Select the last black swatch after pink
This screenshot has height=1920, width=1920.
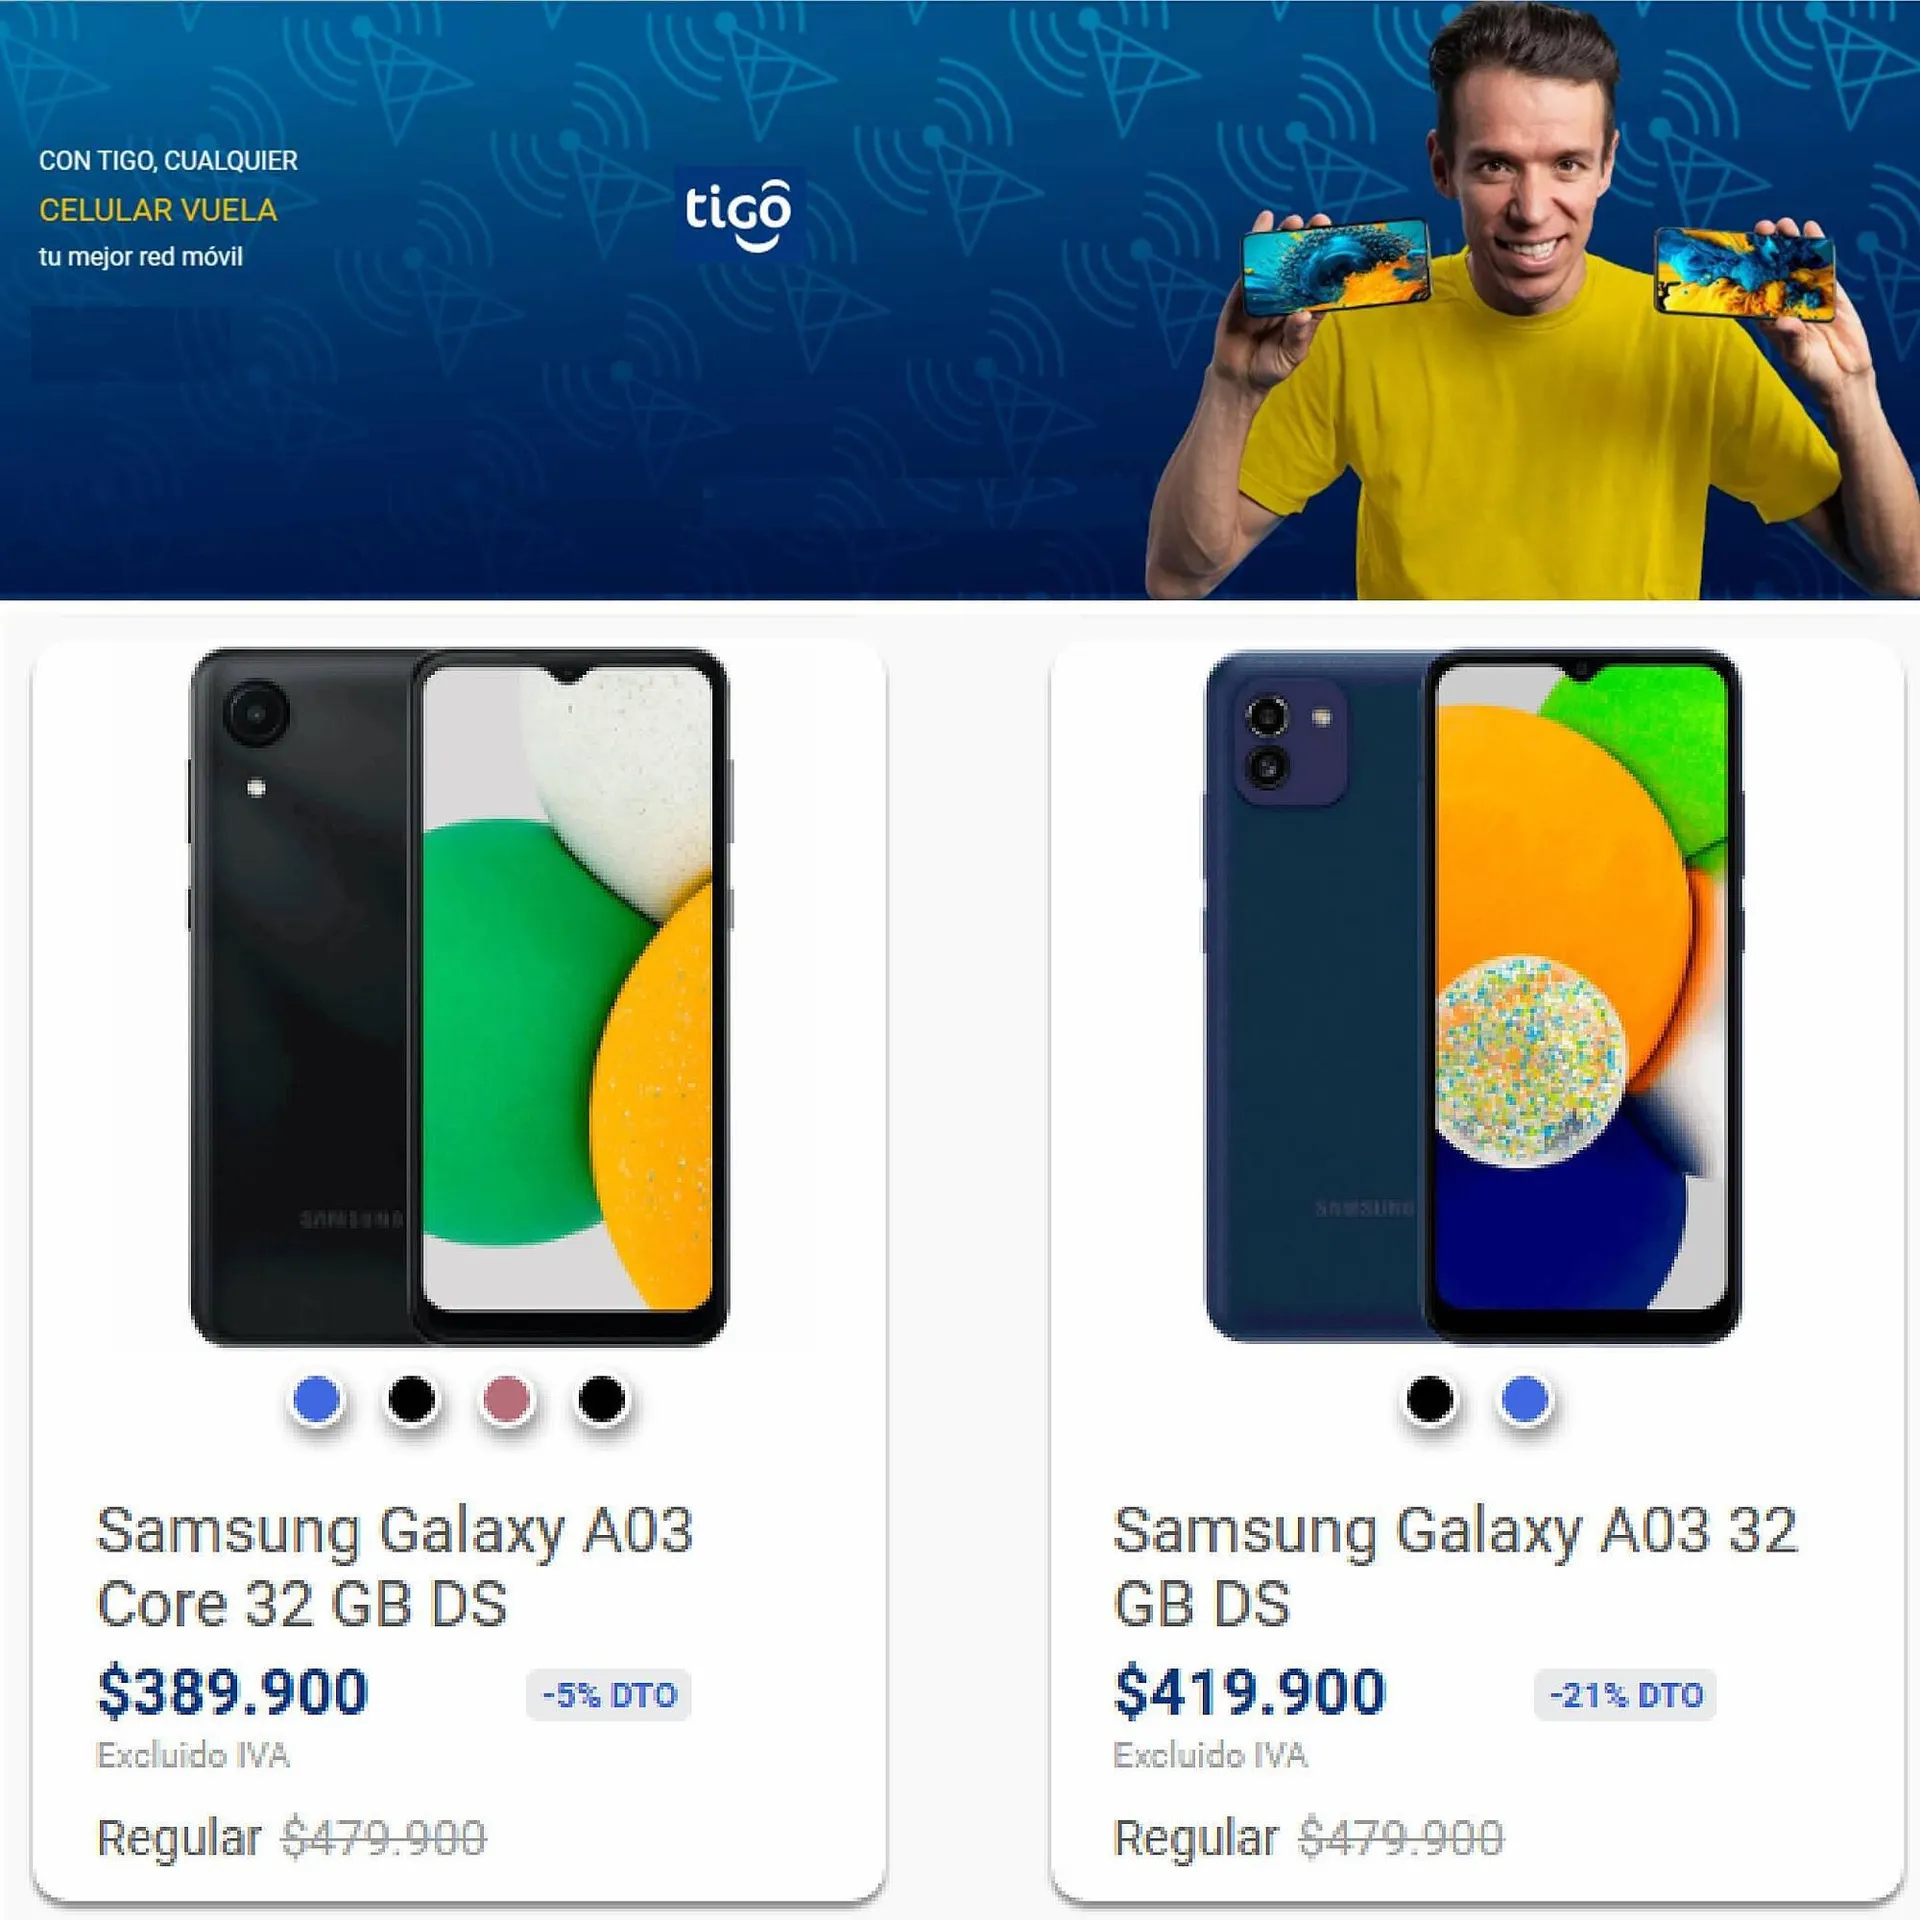pyautogui.click(x=602, y=1399)
